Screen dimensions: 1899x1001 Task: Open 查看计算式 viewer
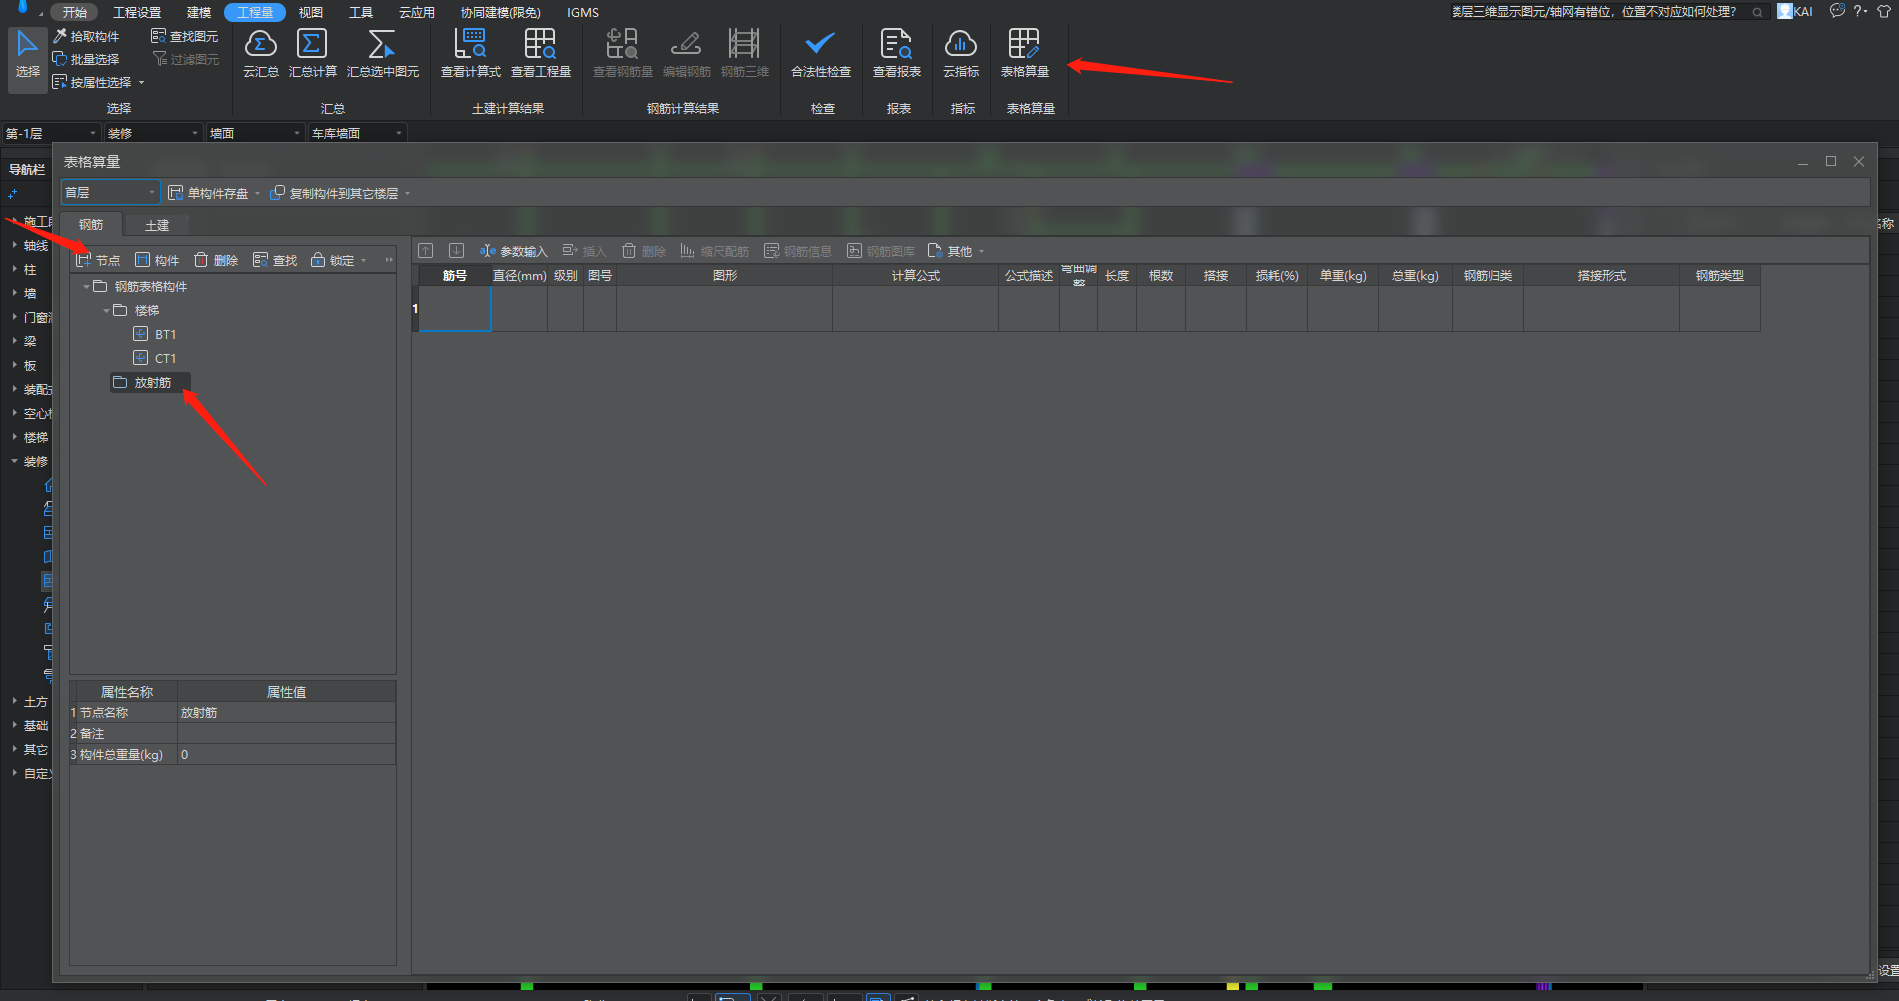pyautogui.click(x=471, y=54)
